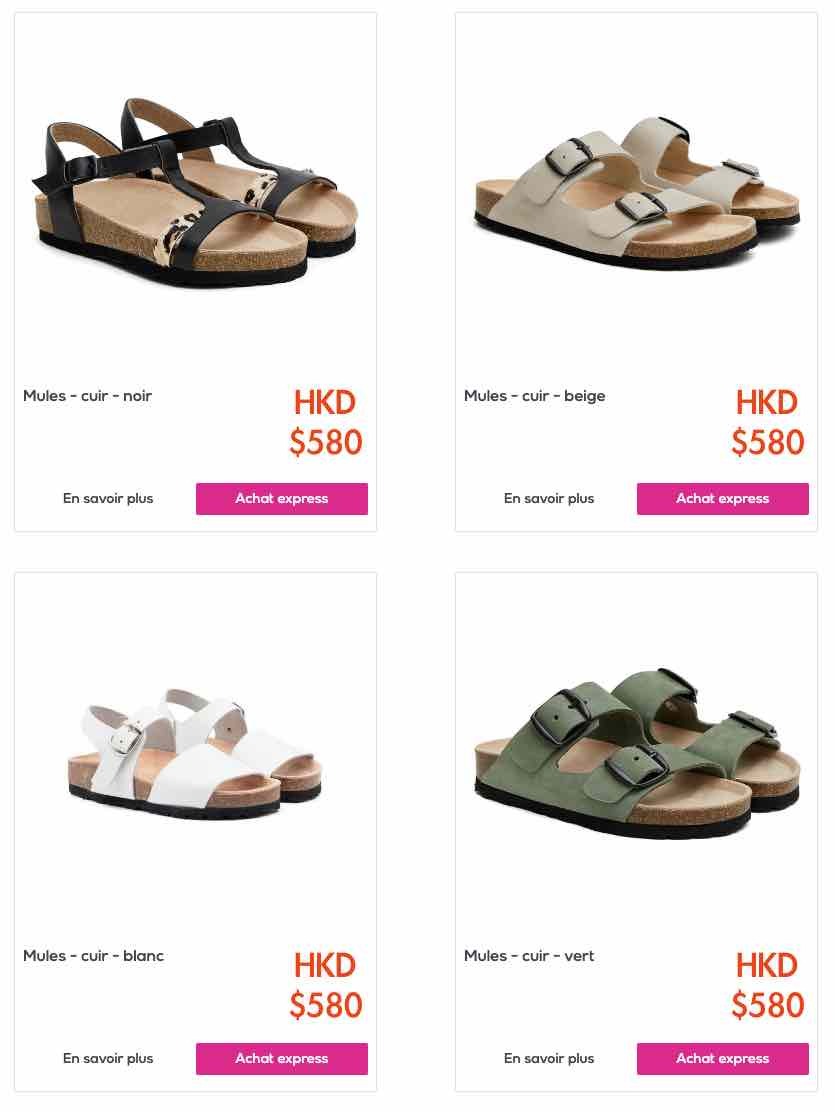Open 'En savoir plus' for blanc mules
This screenshot has width=835, height=1112.
point(108,1059)
